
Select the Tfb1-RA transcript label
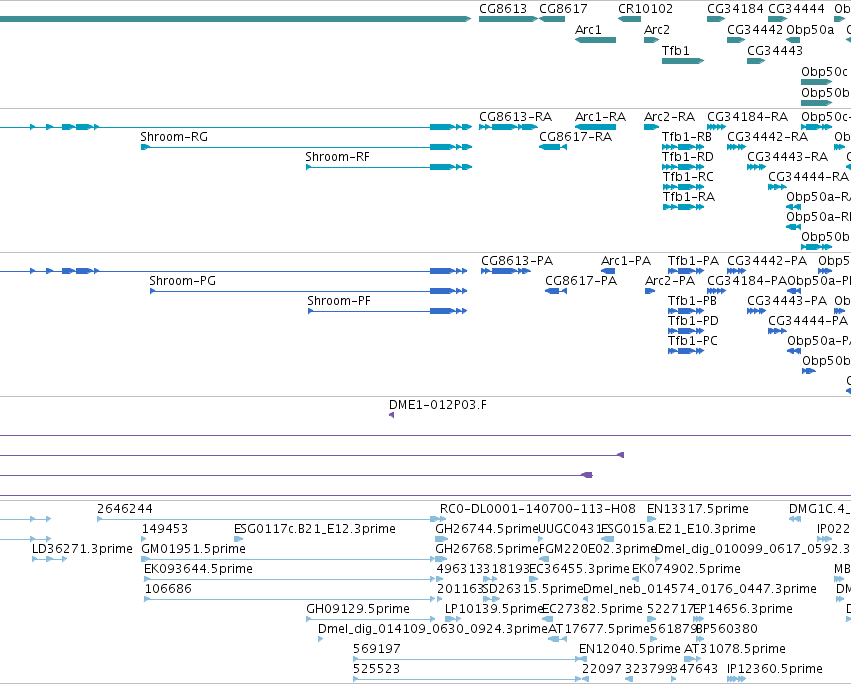click(x=688, y=197)
